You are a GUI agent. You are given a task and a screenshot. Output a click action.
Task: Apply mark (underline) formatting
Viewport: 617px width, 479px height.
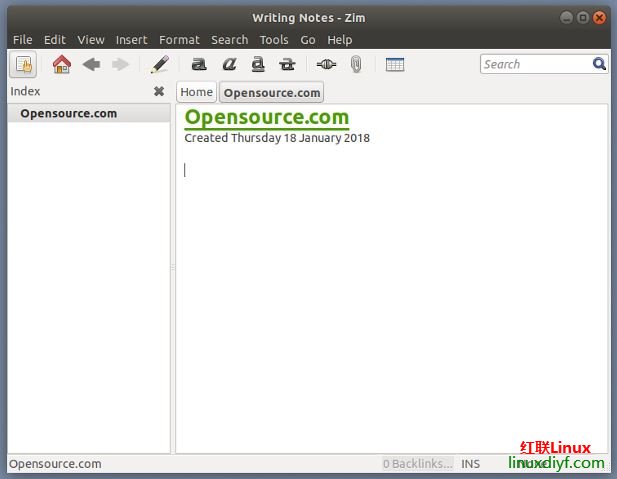click(258, 65)
